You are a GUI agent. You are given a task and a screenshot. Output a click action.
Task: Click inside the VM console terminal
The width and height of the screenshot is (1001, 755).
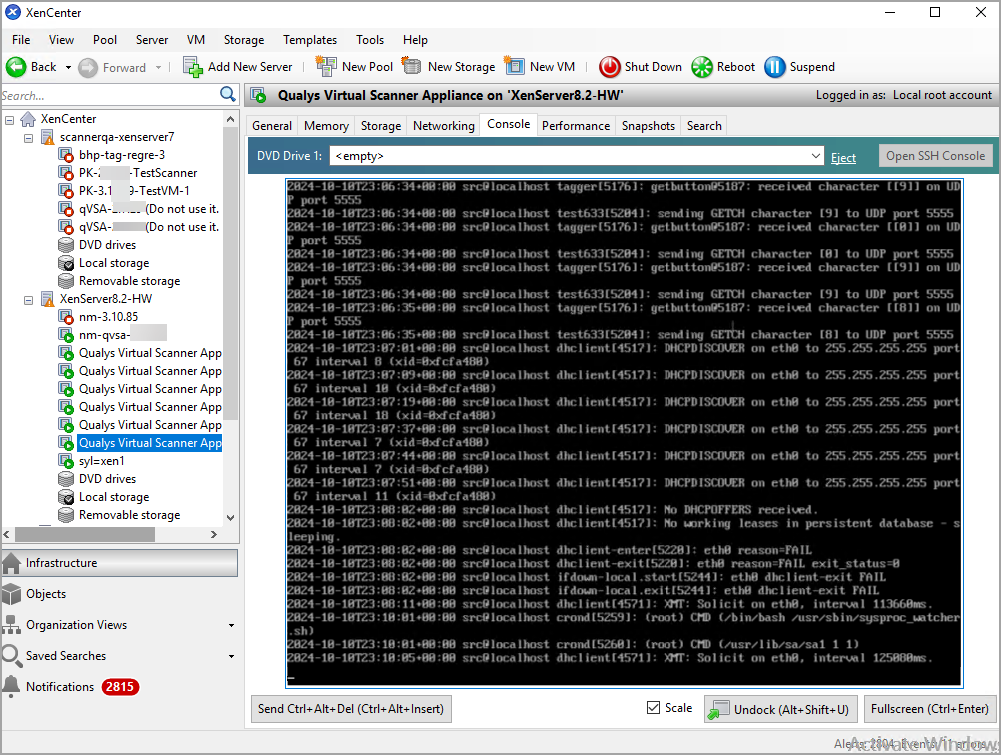coord(624,433)
